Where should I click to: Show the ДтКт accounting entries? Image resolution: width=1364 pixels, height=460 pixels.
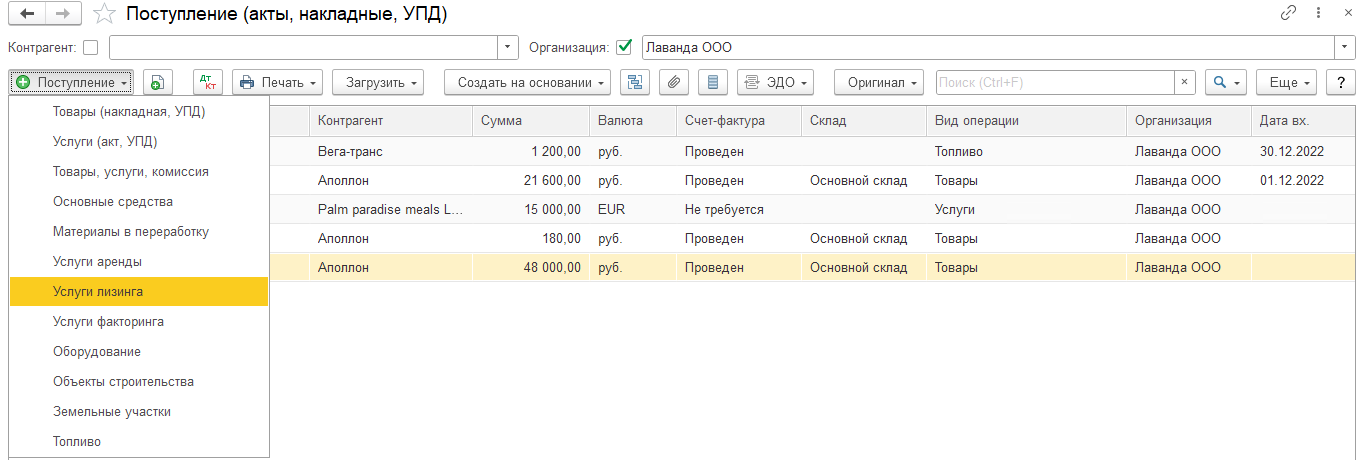coord(208,82)
